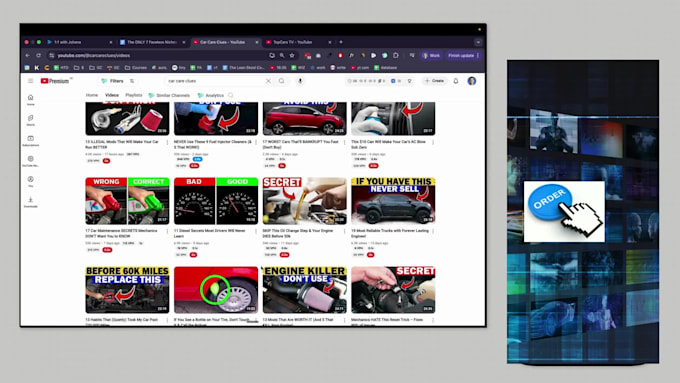Open the K bookmark in the bookmarks bar
This screenshot has height=383, width=680.
click(37, 68)
